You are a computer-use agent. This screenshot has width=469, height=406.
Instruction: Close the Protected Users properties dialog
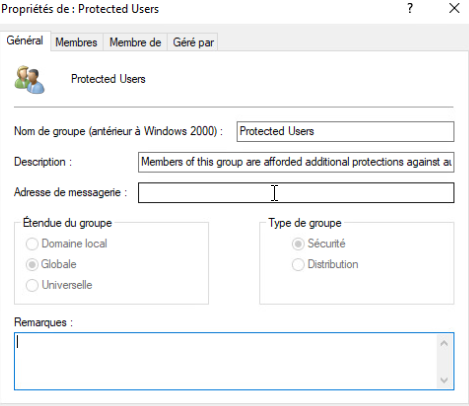(454, 8)
